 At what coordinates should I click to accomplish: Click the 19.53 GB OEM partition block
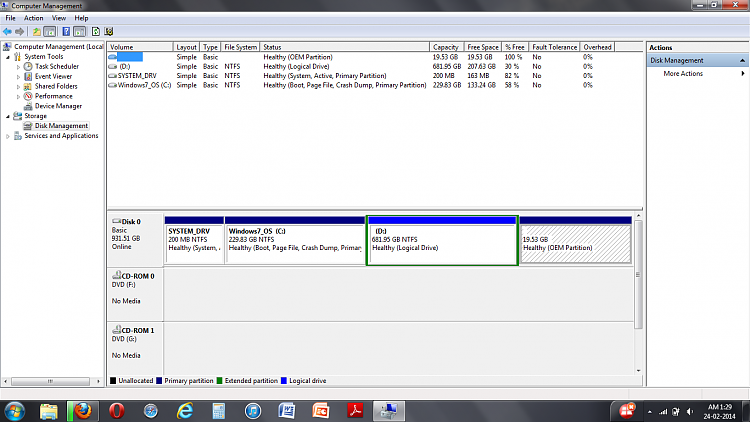click(x=575, y=240)
